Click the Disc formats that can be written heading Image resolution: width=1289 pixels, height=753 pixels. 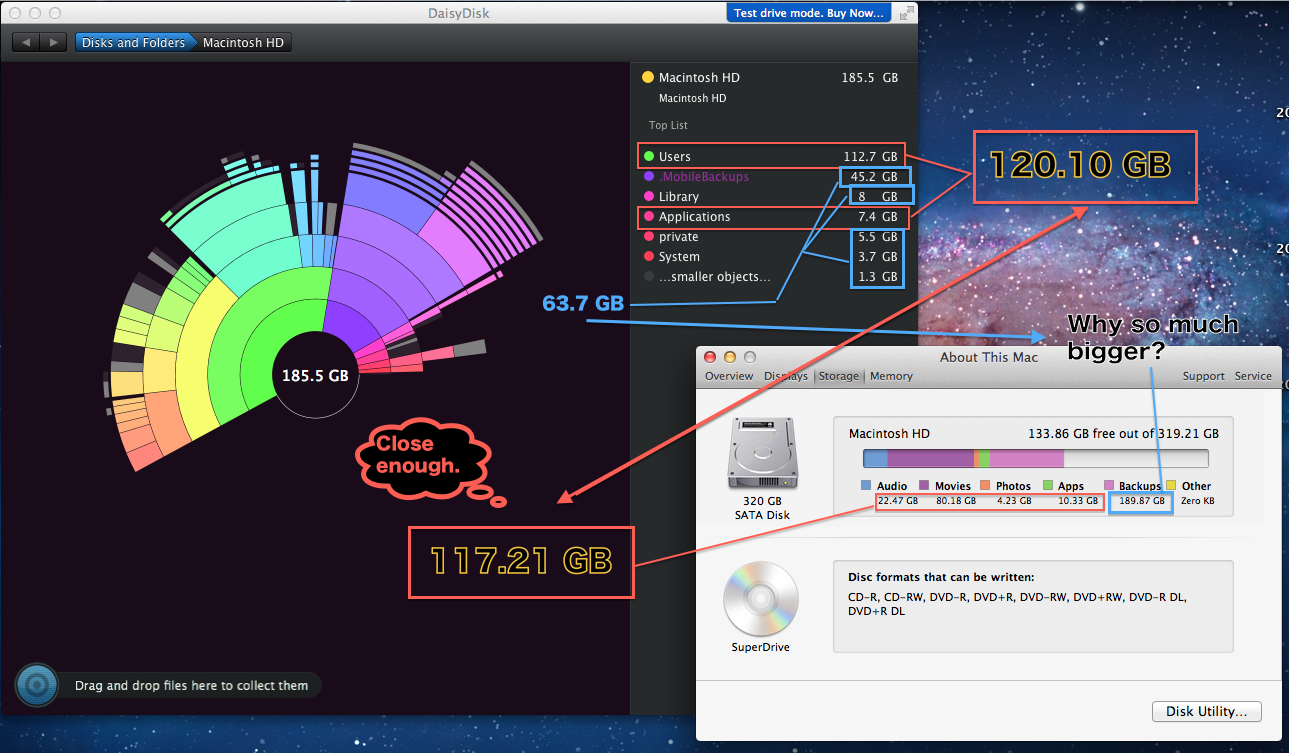941,577
